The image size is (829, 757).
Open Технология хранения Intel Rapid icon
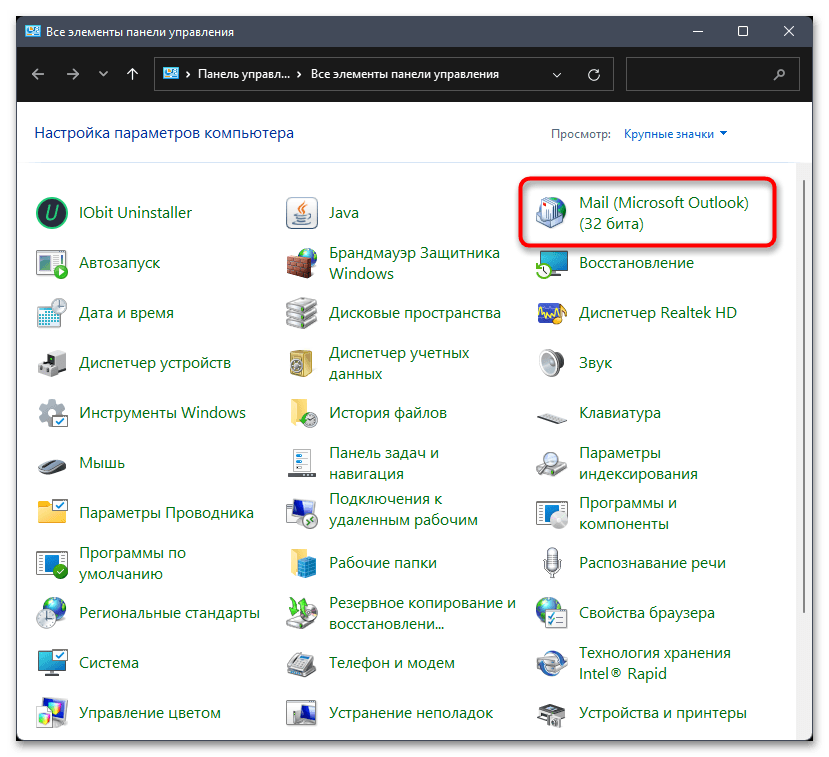[x=551, y=663]
